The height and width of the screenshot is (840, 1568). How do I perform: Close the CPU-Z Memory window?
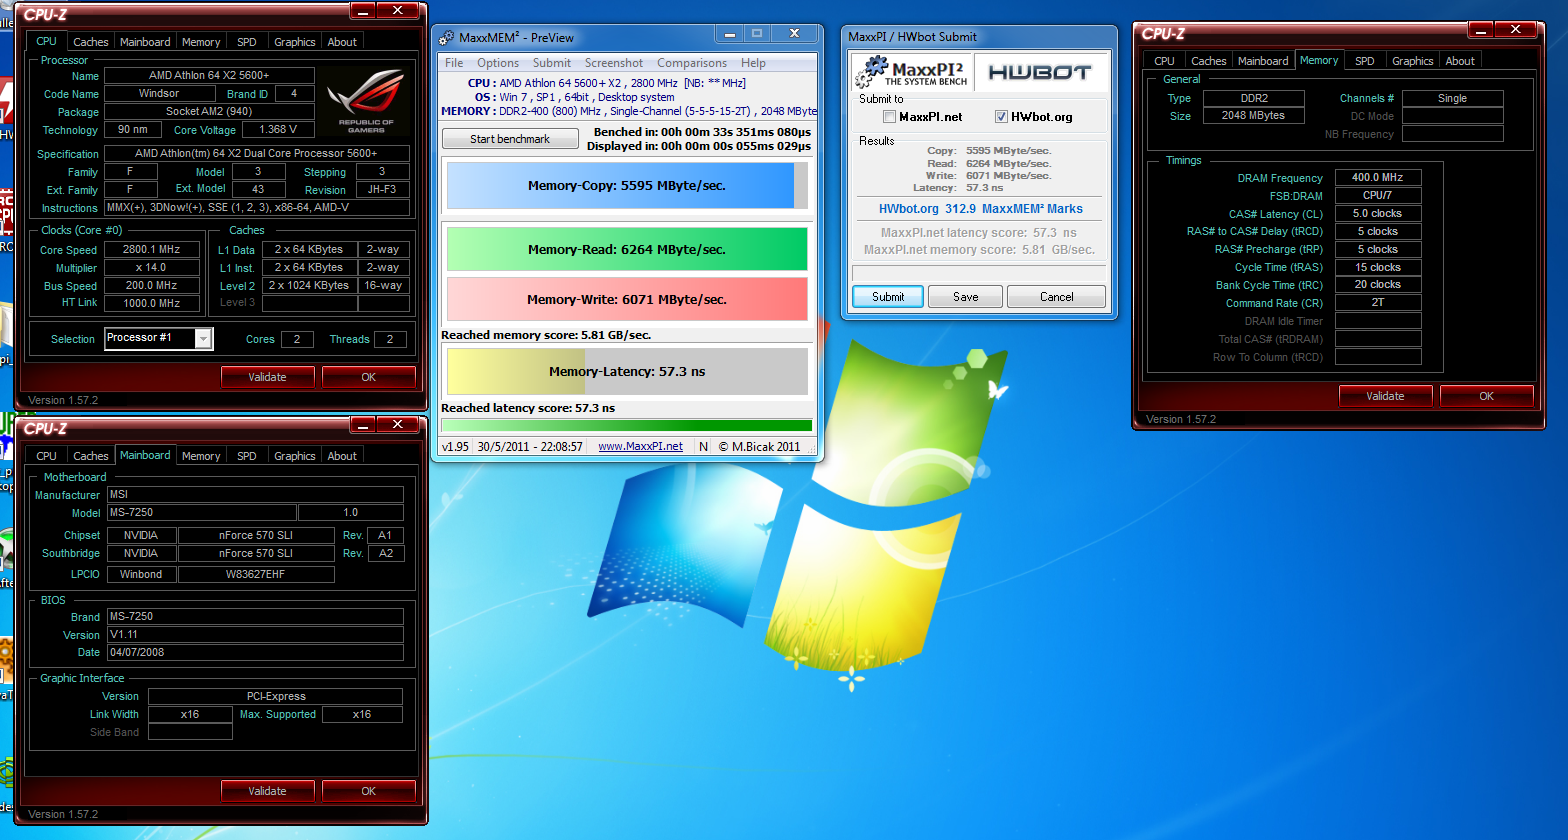(1516, 30)
